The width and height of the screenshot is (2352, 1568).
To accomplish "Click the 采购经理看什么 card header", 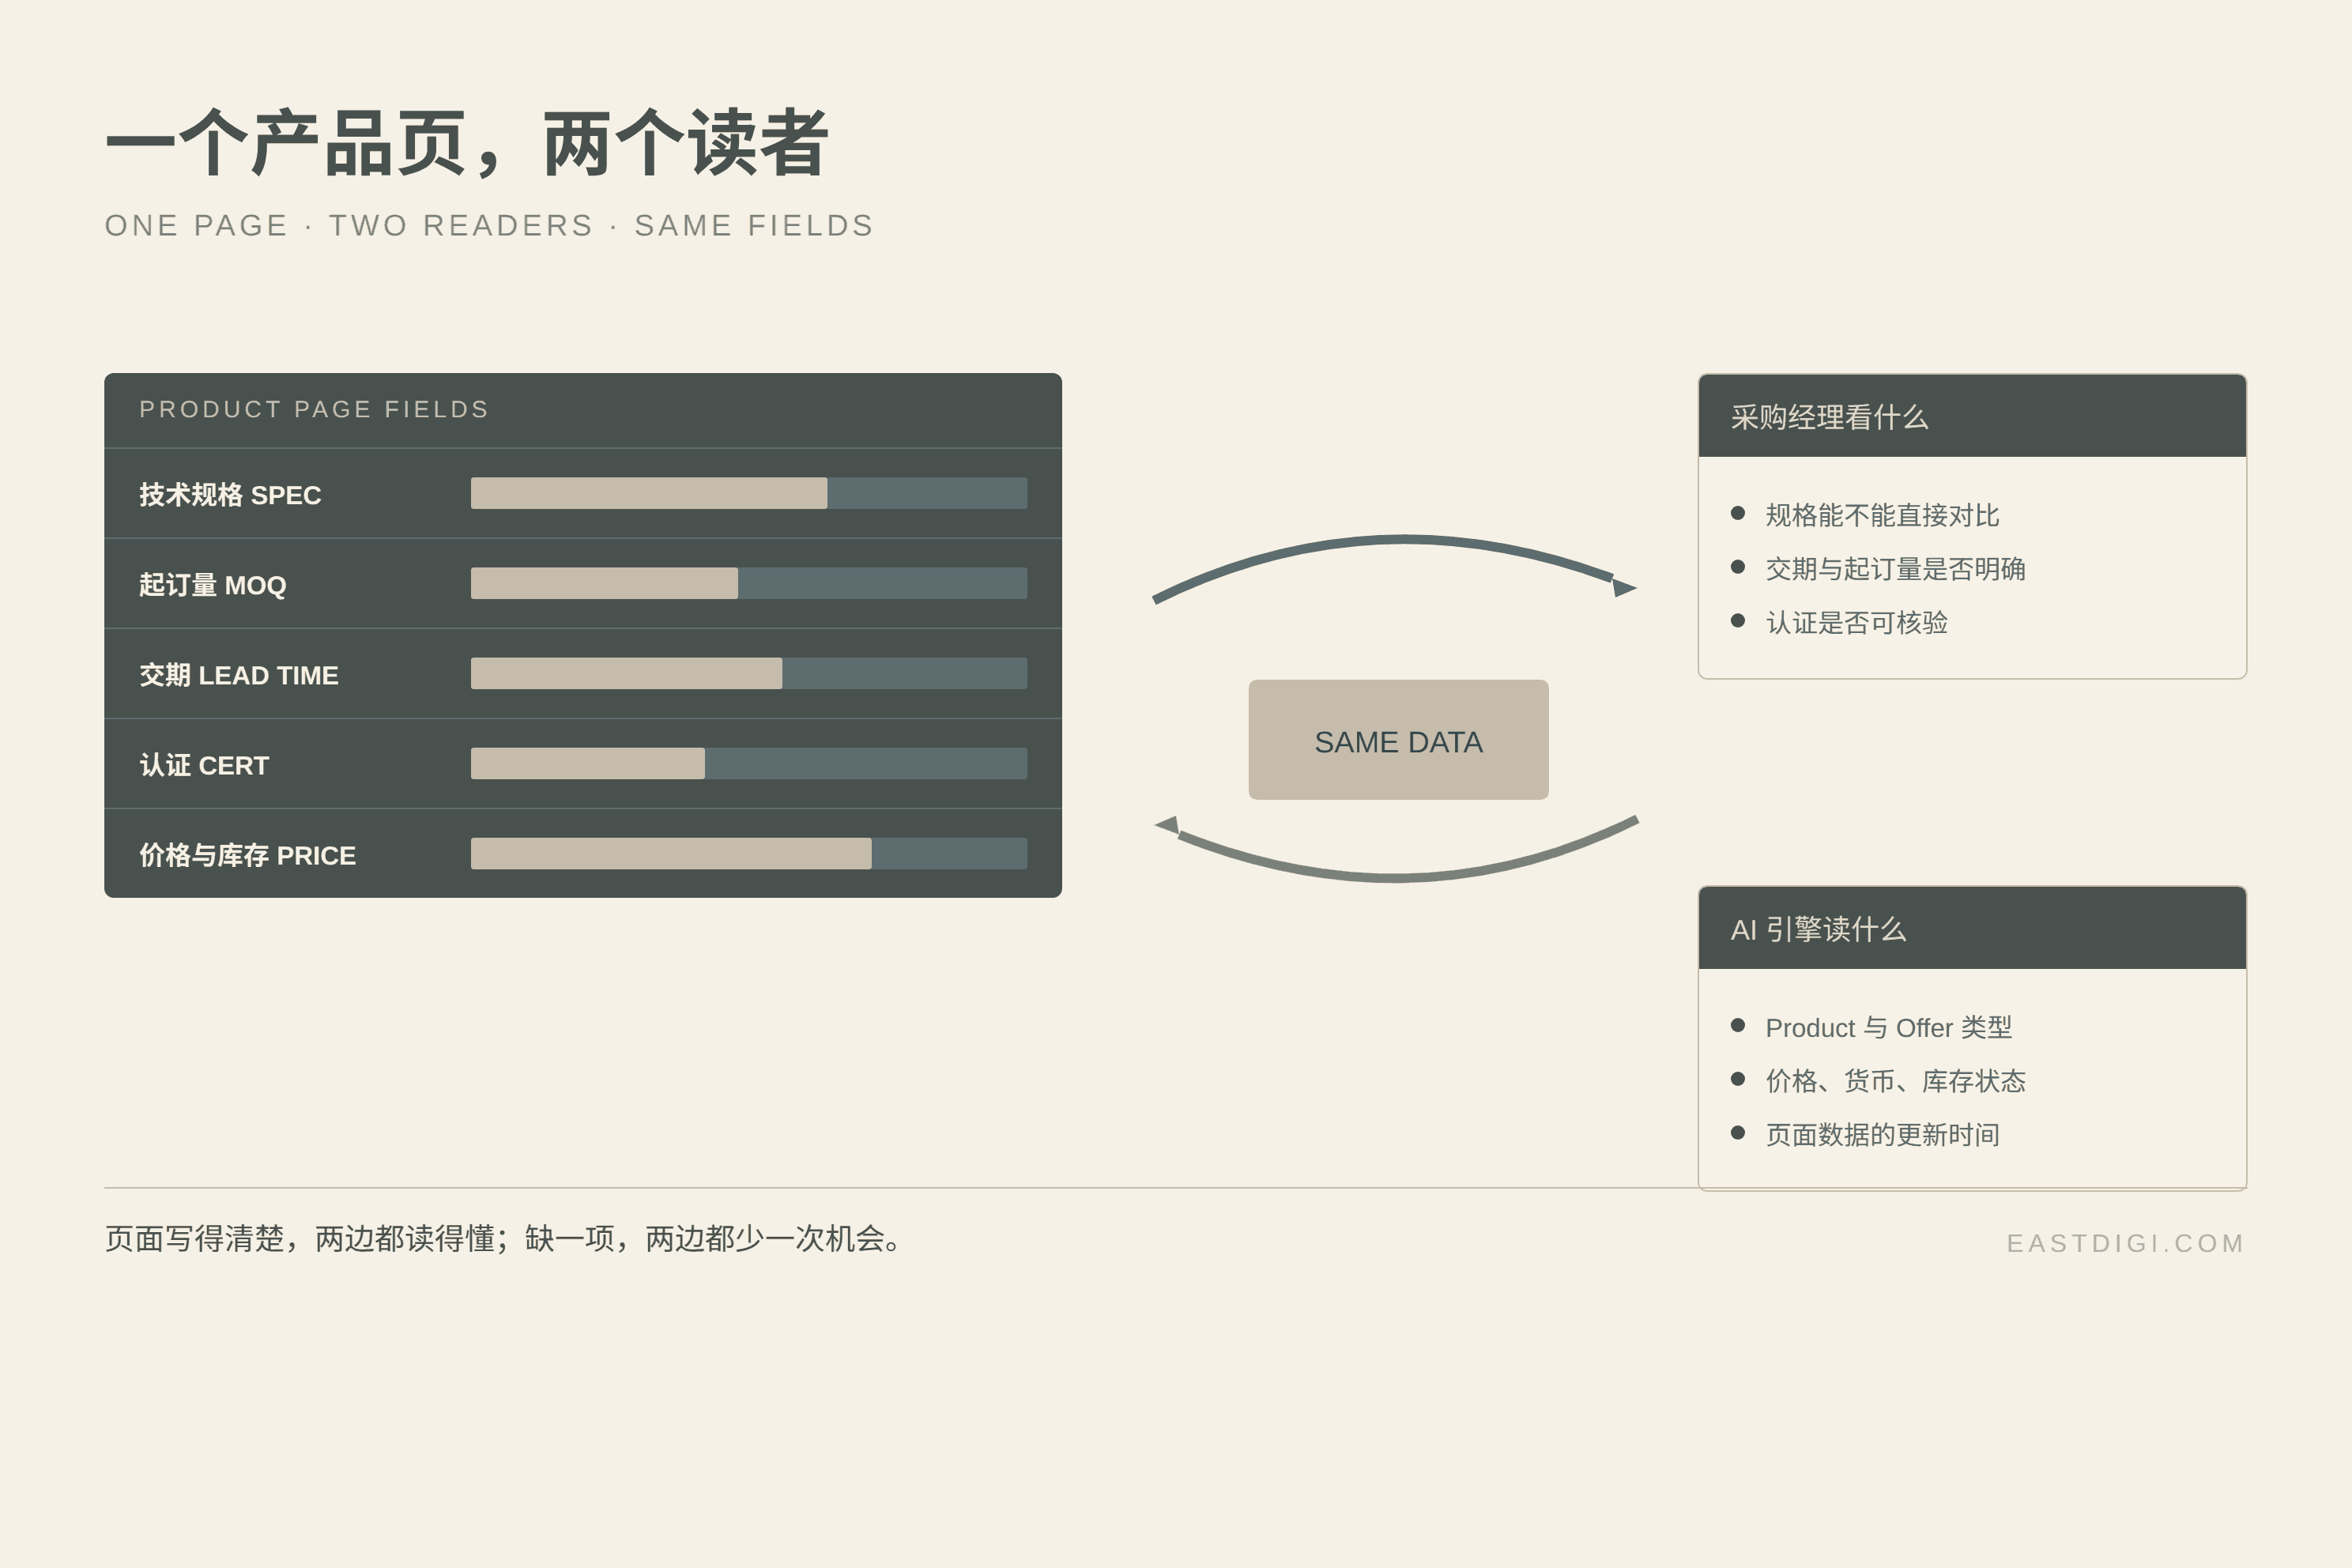I will (1972, 416).
